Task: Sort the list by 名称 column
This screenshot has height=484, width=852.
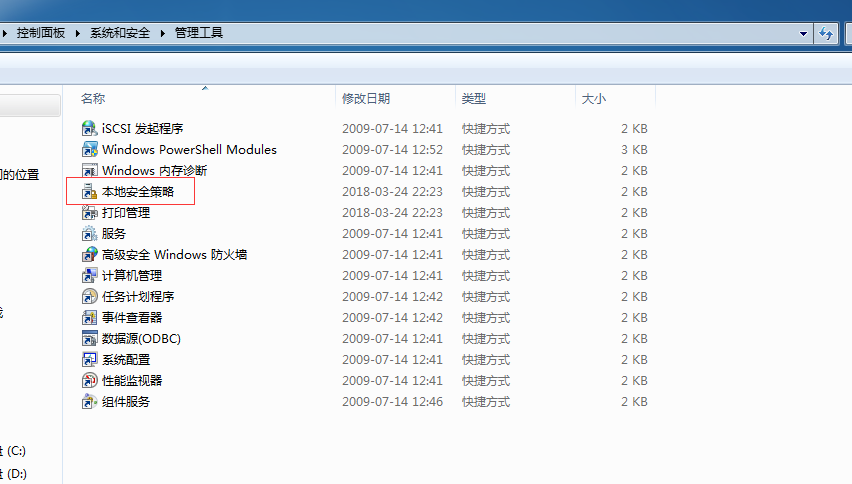Action: click(93, 99)
